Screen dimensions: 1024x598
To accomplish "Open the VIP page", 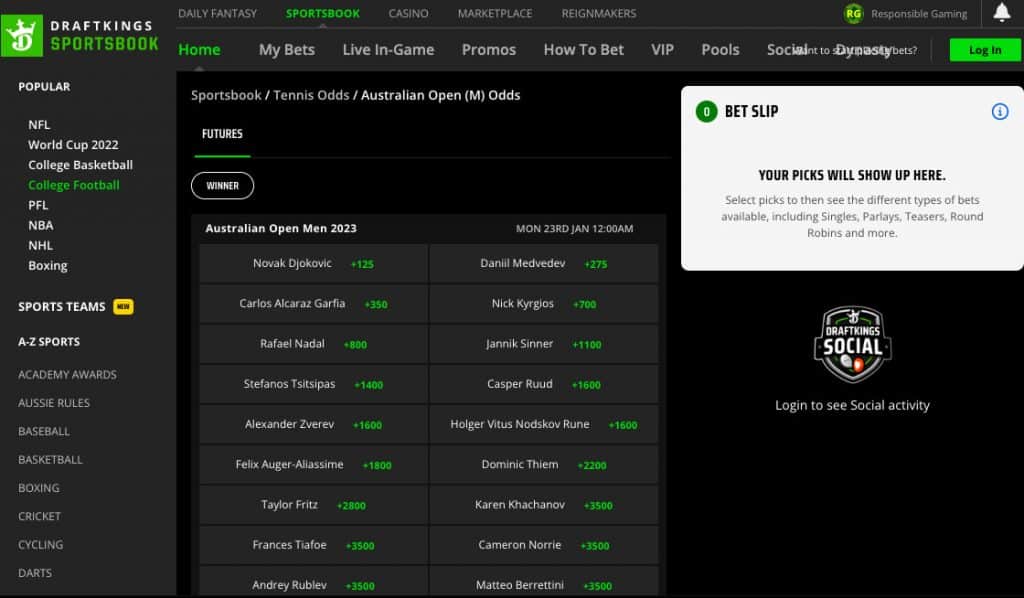I will (662, 50).
